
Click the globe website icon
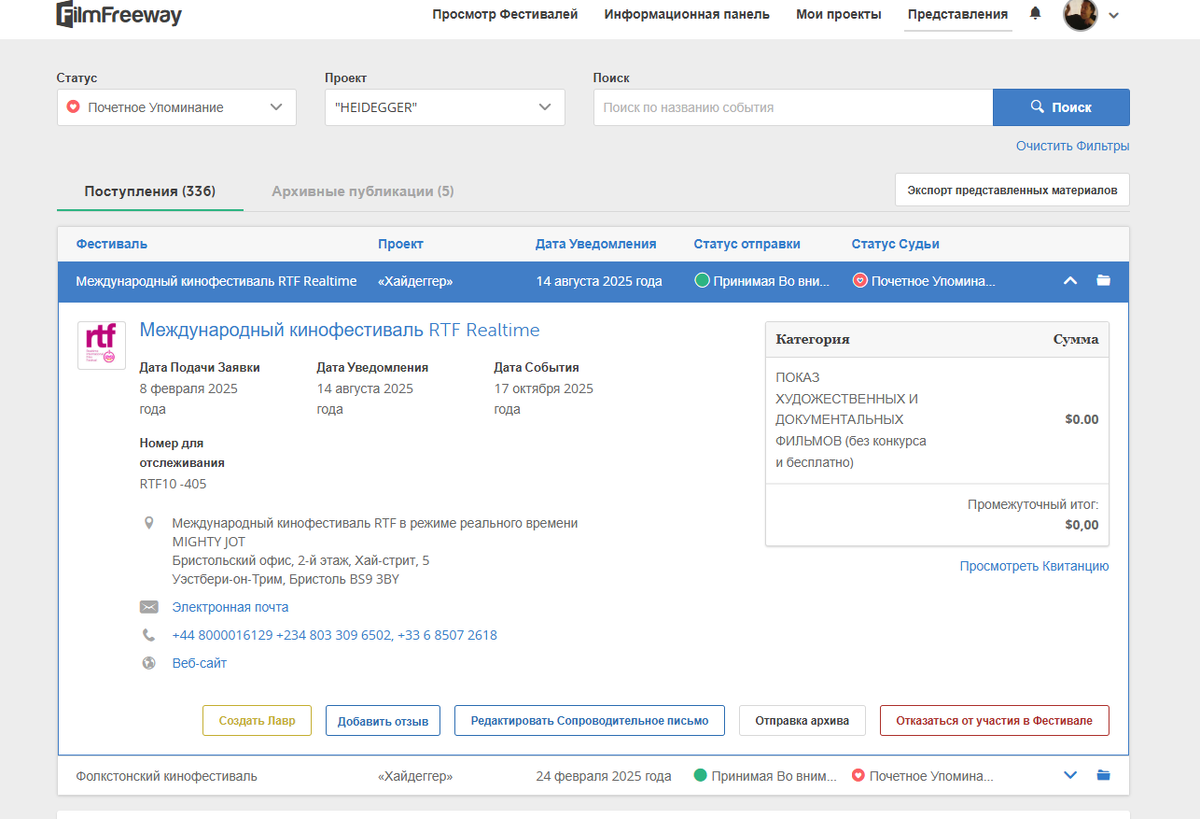pyautogui.click(x=149, y=663)
